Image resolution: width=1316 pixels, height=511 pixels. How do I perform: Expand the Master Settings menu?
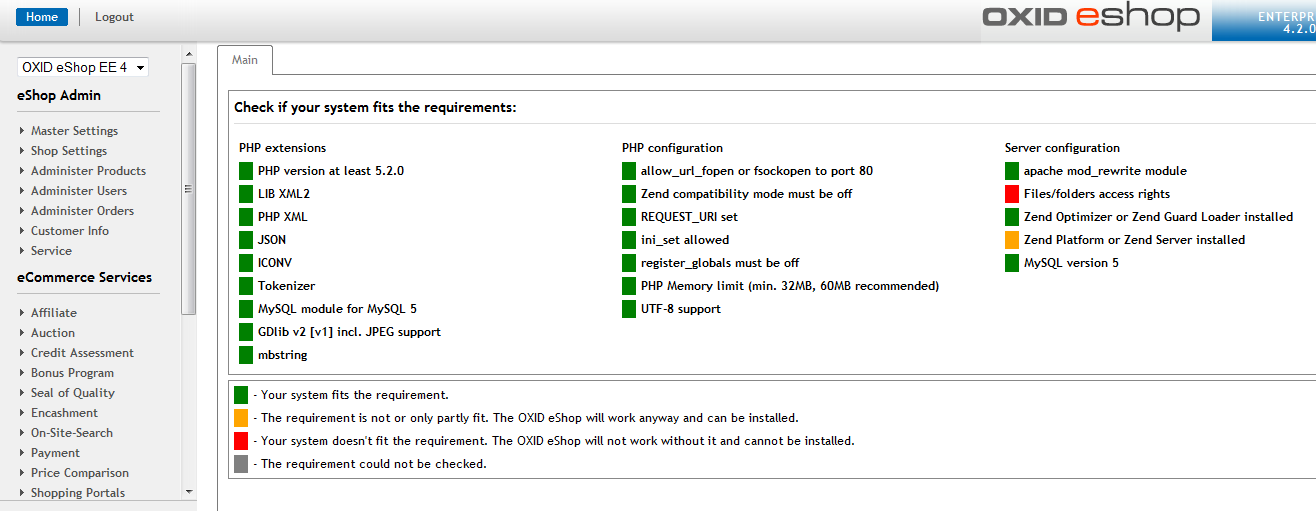pos(74,131)
